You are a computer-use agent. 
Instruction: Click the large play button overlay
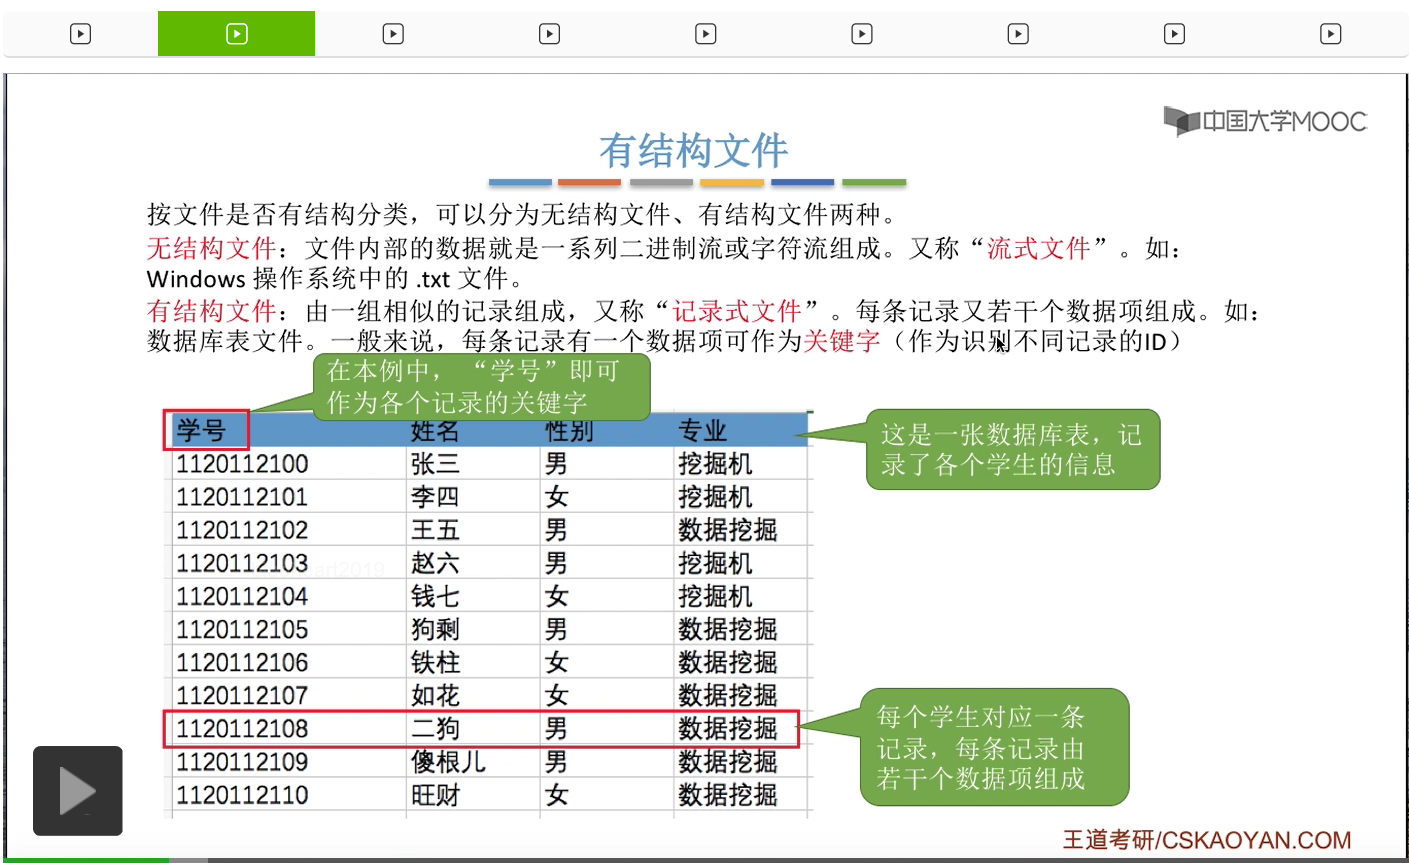point(78,791)
